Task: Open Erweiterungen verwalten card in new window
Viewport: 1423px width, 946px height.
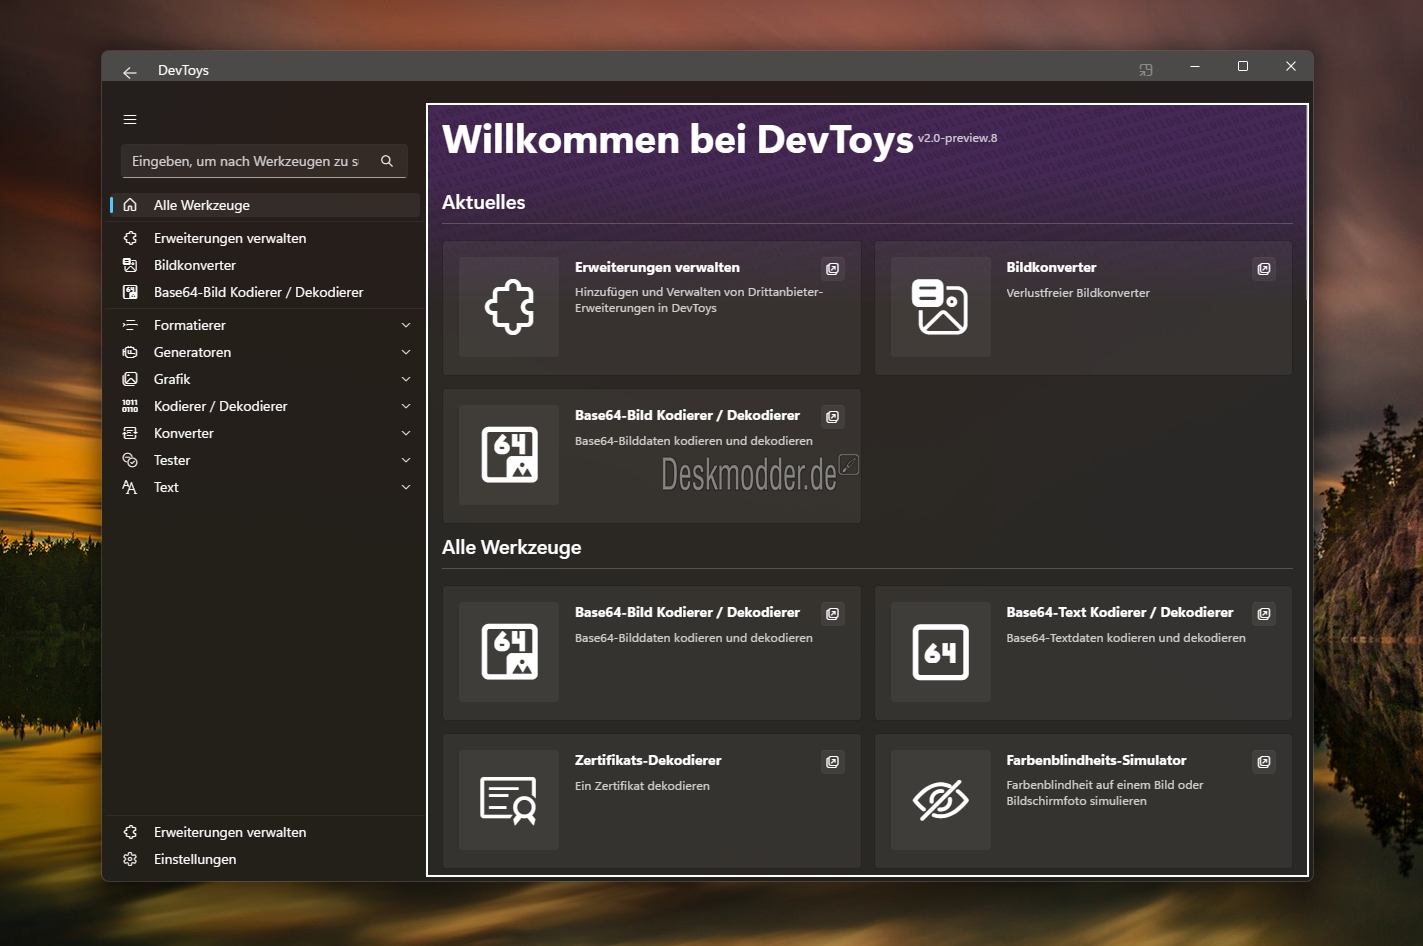Action: [832, 269]
